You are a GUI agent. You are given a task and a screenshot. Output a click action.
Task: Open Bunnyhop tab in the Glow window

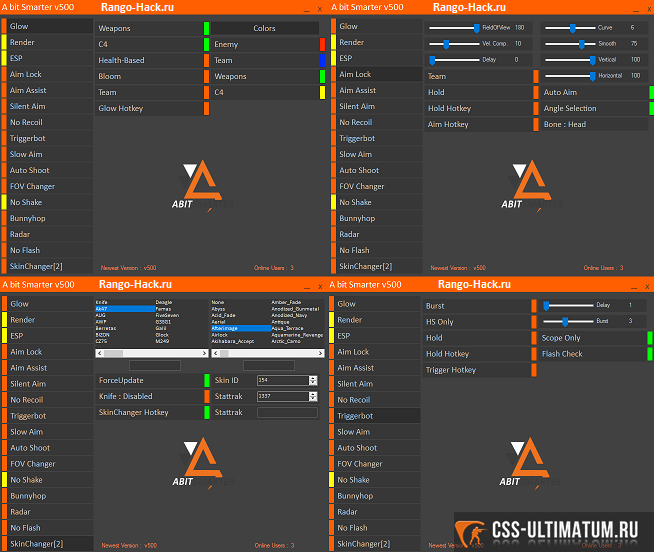tap(47, 218)
